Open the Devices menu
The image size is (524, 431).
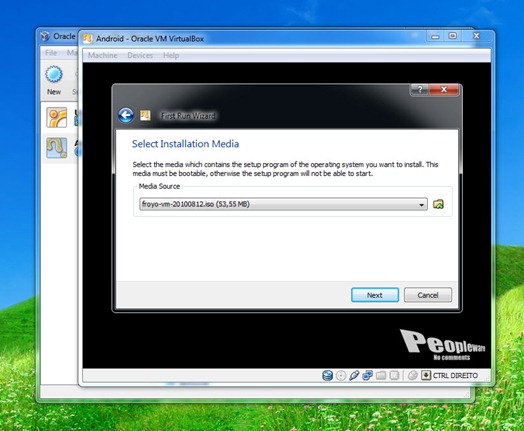point(140,55)
